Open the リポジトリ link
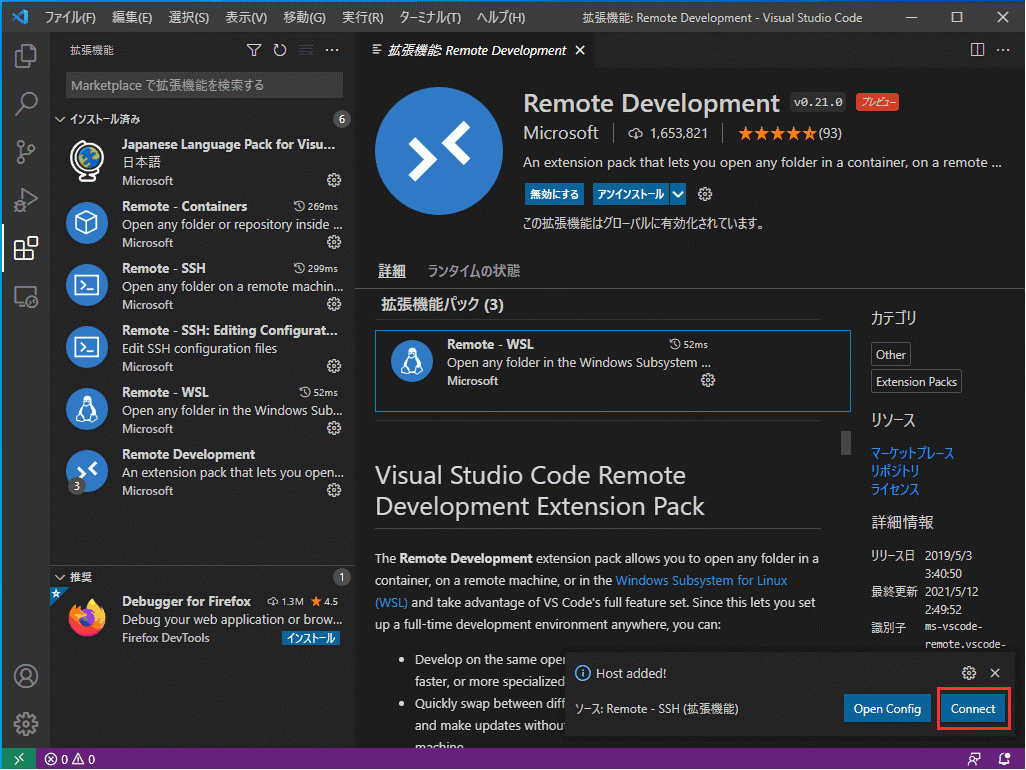This screenshot has height=770, width=1026. [x=894, y=470]
